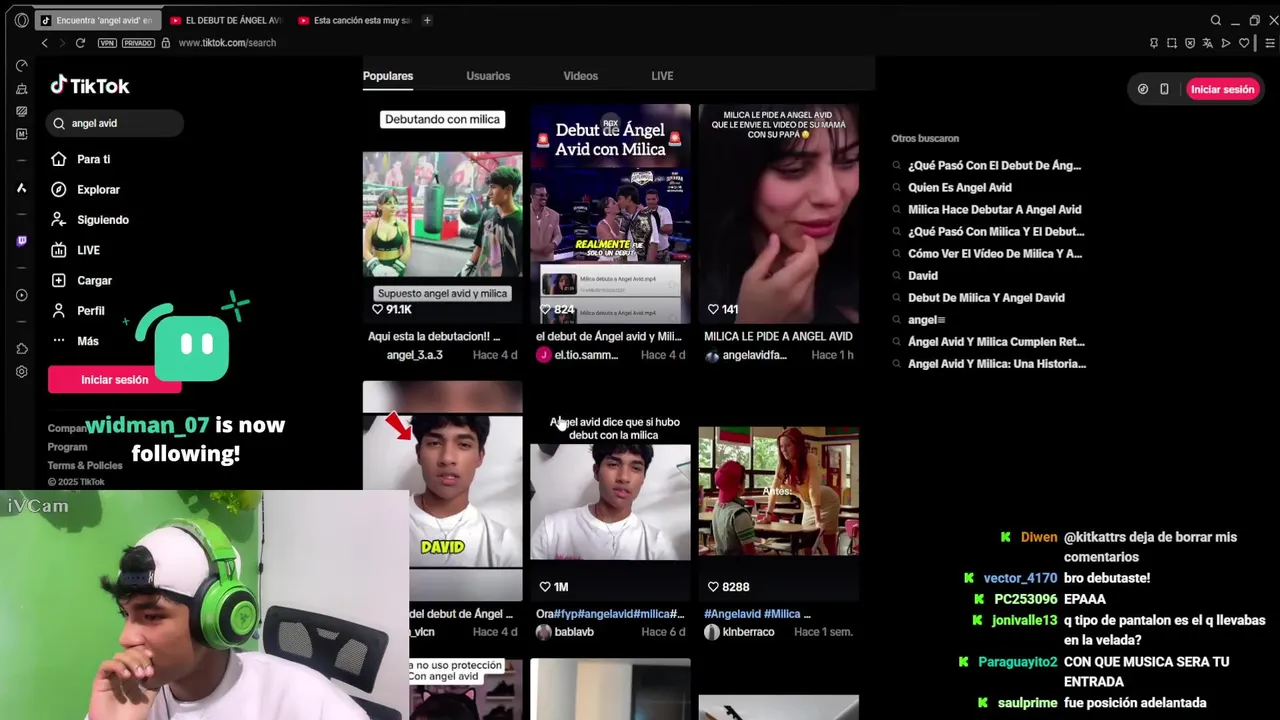
Task: Toggle the VPN badge in address bar
Action: point(107,43)
